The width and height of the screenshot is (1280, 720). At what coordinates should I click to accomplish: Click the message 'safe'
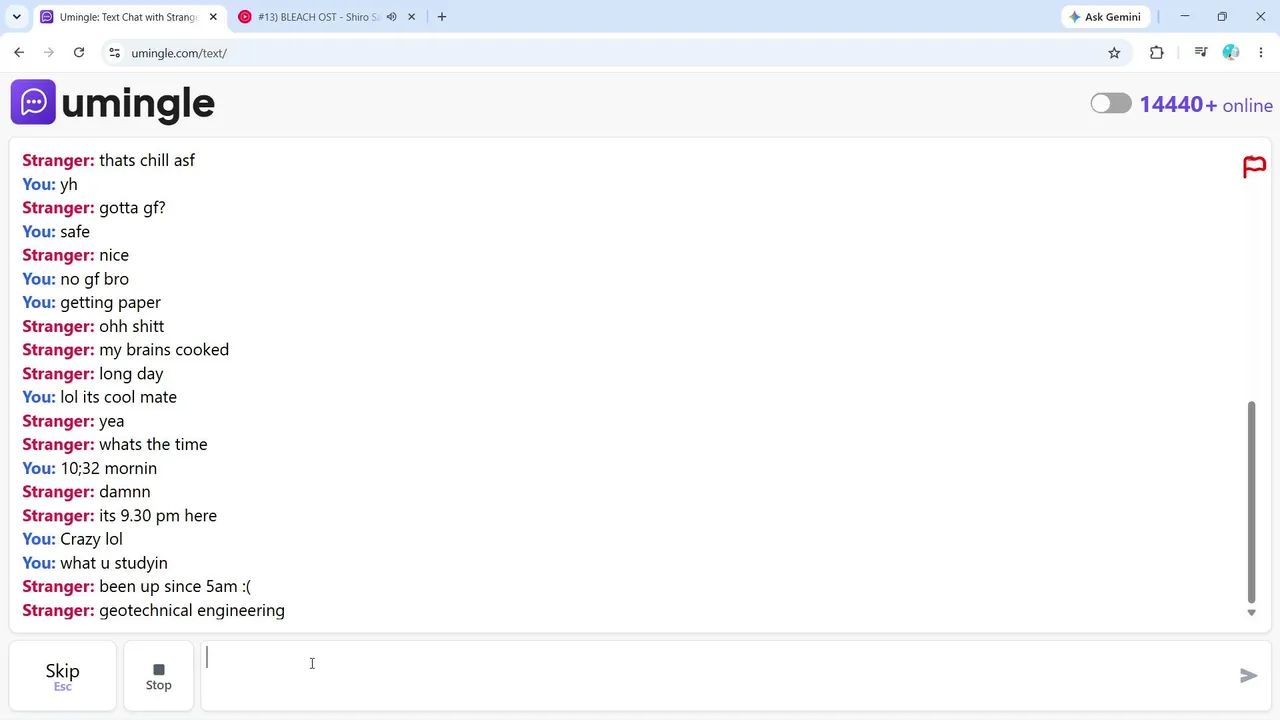[x=75, y=232]
